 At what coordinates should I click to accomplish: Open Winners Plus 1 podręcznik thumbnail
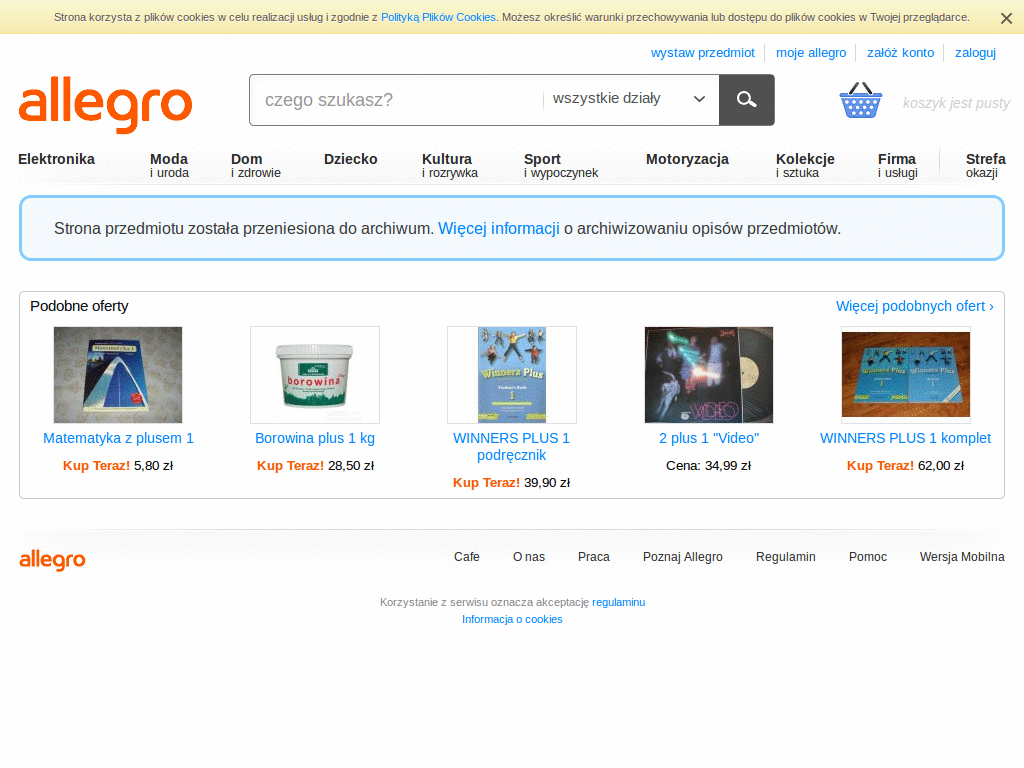coord(512,375)
